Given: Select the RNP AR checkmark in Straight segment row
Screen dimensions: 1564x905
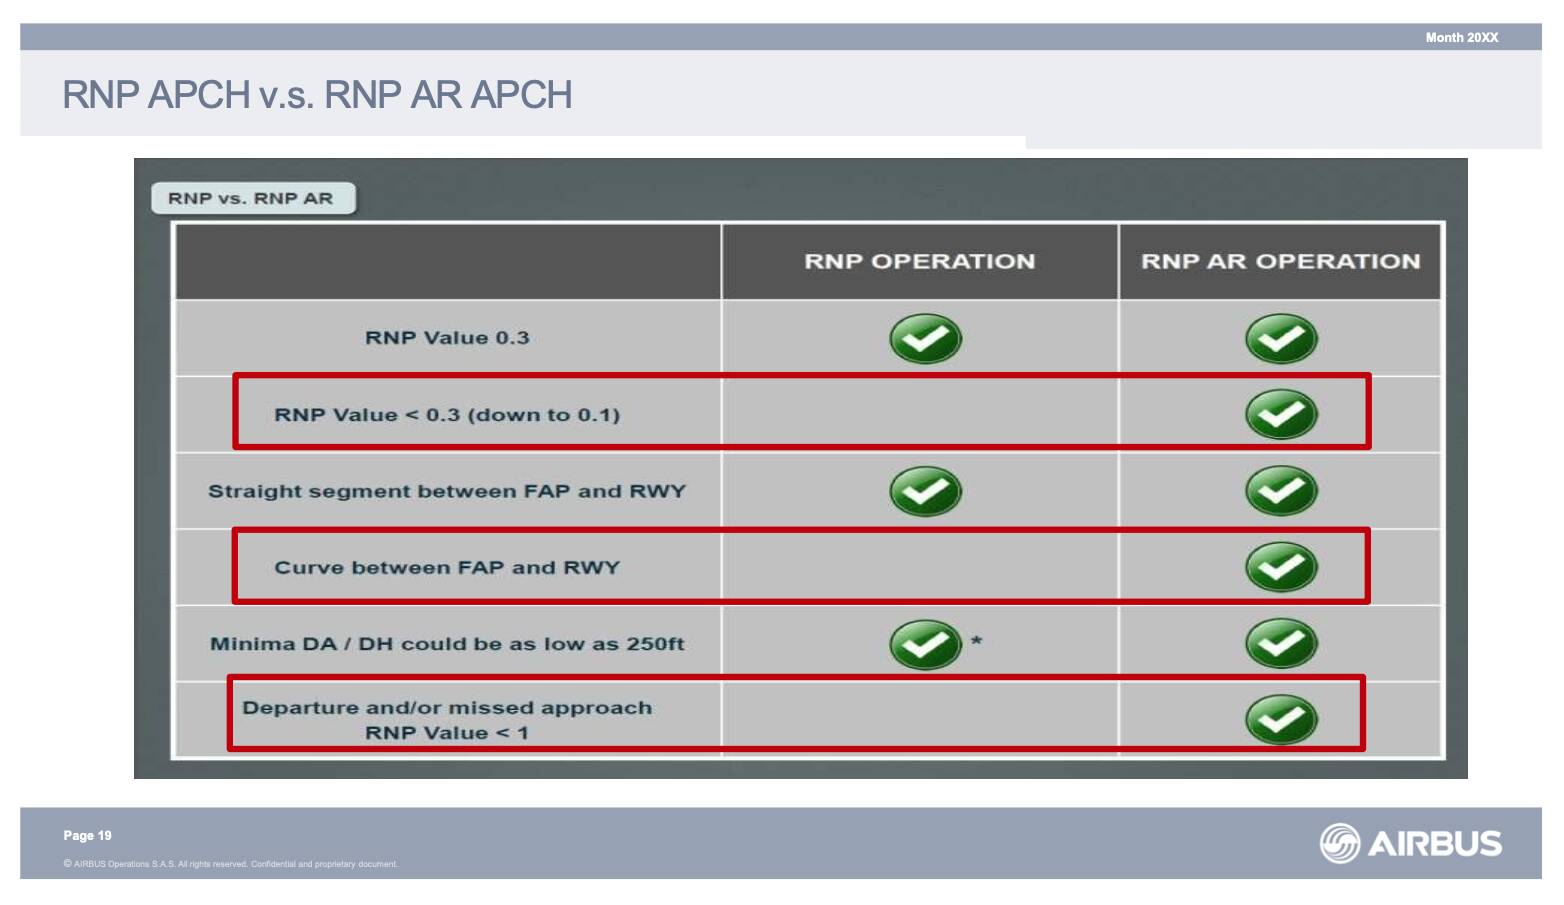Looking at the screenshot, I should (x=1281, y=491).
